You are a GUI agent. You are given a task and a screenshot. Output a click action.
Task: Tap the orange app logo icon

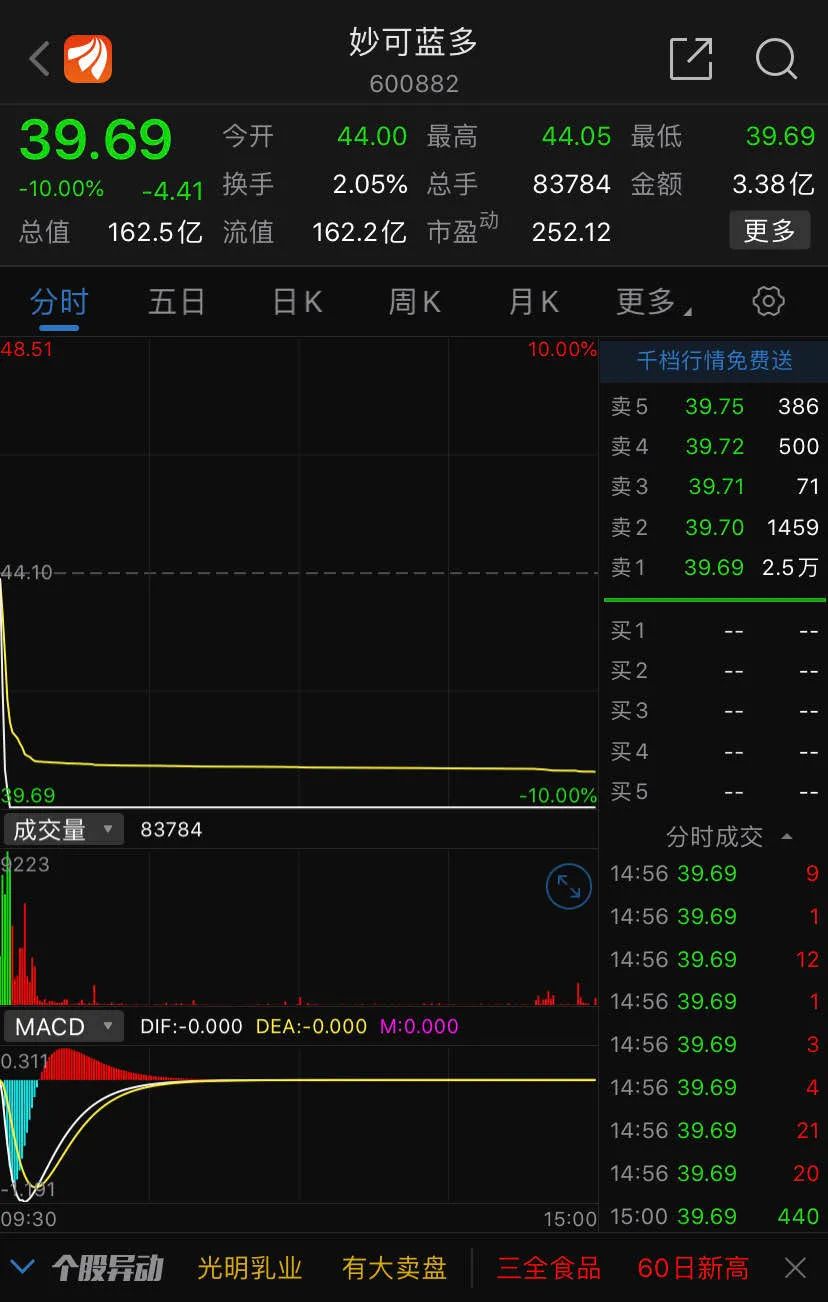tap(88, 59)
